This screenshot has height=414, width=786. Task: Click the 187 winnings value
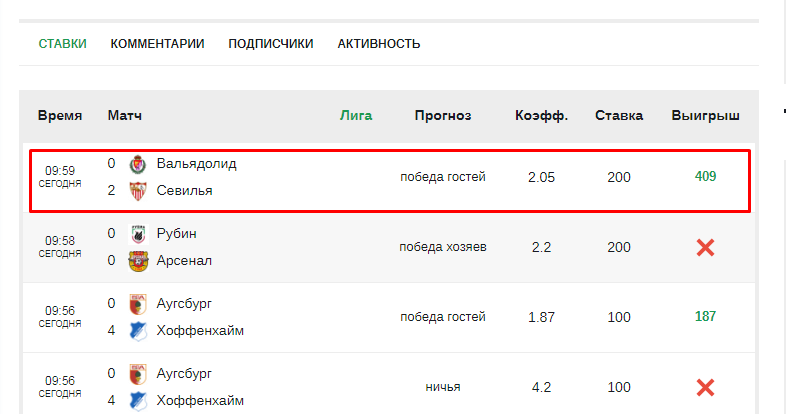[x=705, y=317]
